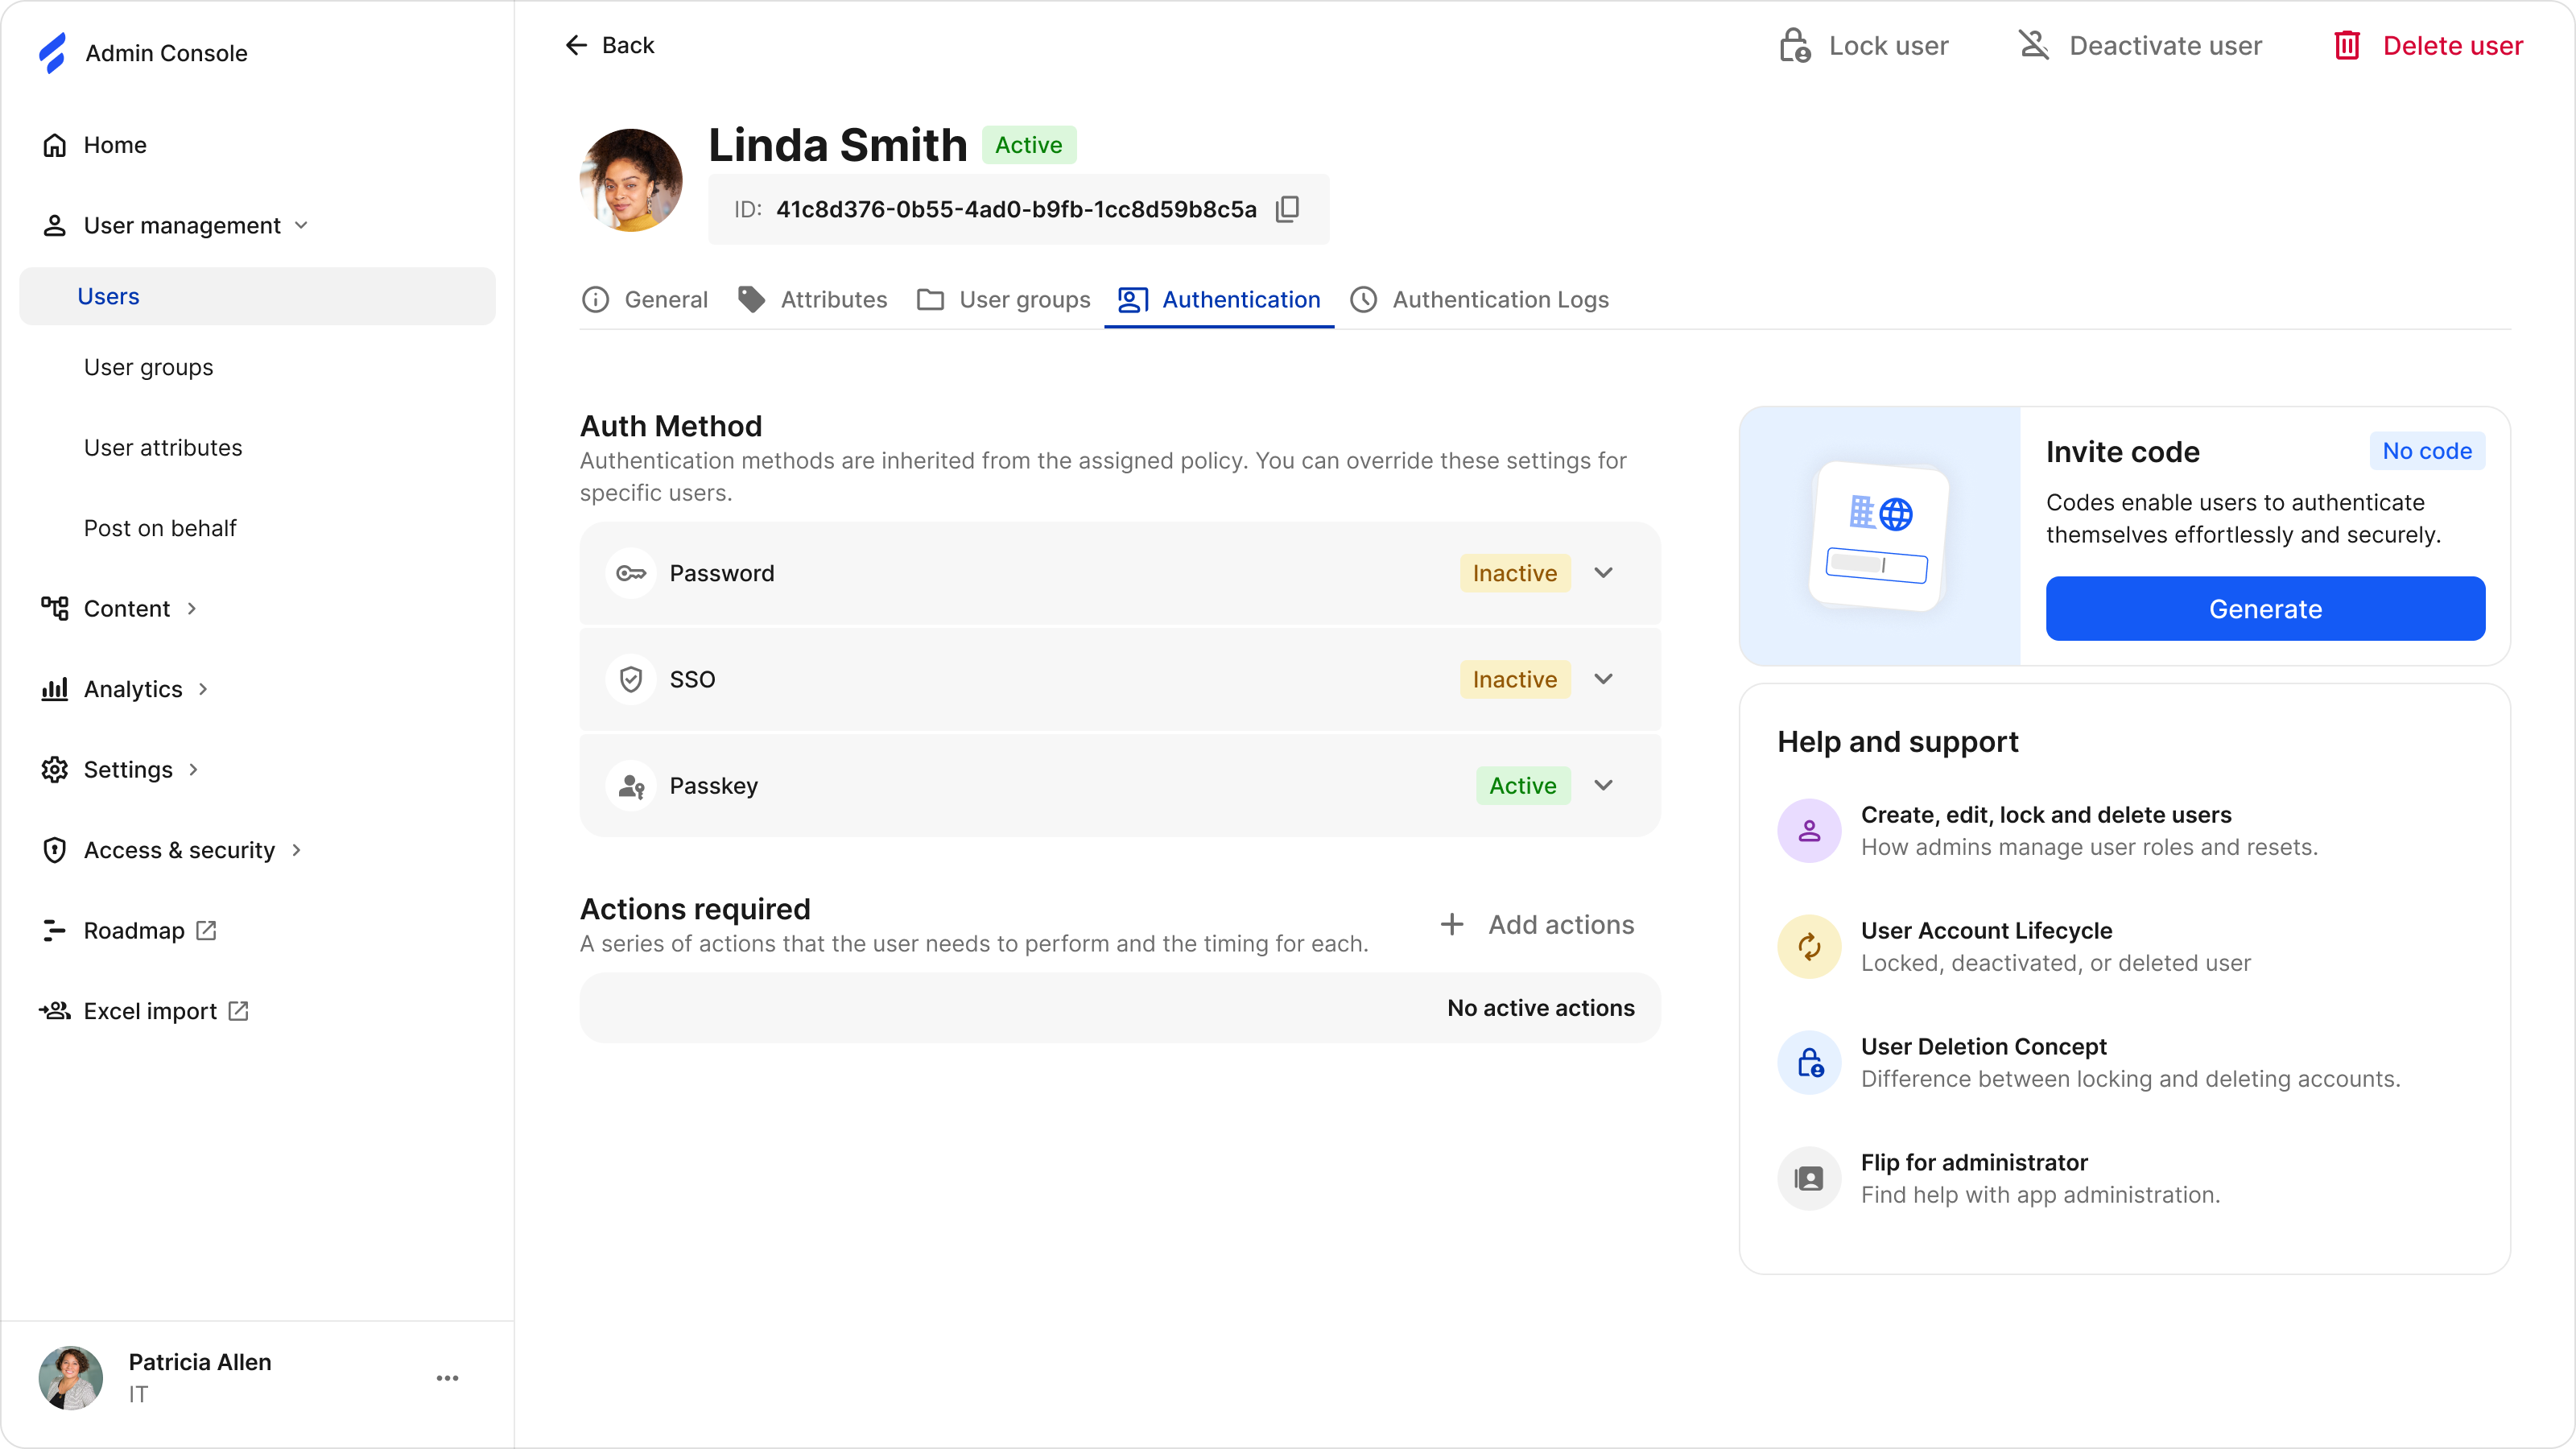Click the SSO shield icon

(x=631, y=679)
